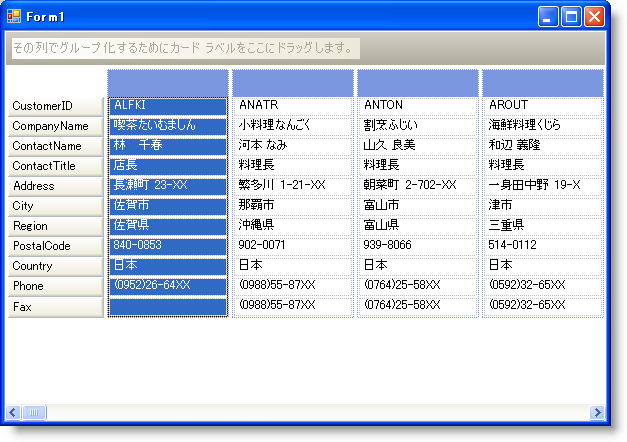Click company name 喫茶たいむましん
This screenshot has width=627, height=442.
tap(168, 126)
